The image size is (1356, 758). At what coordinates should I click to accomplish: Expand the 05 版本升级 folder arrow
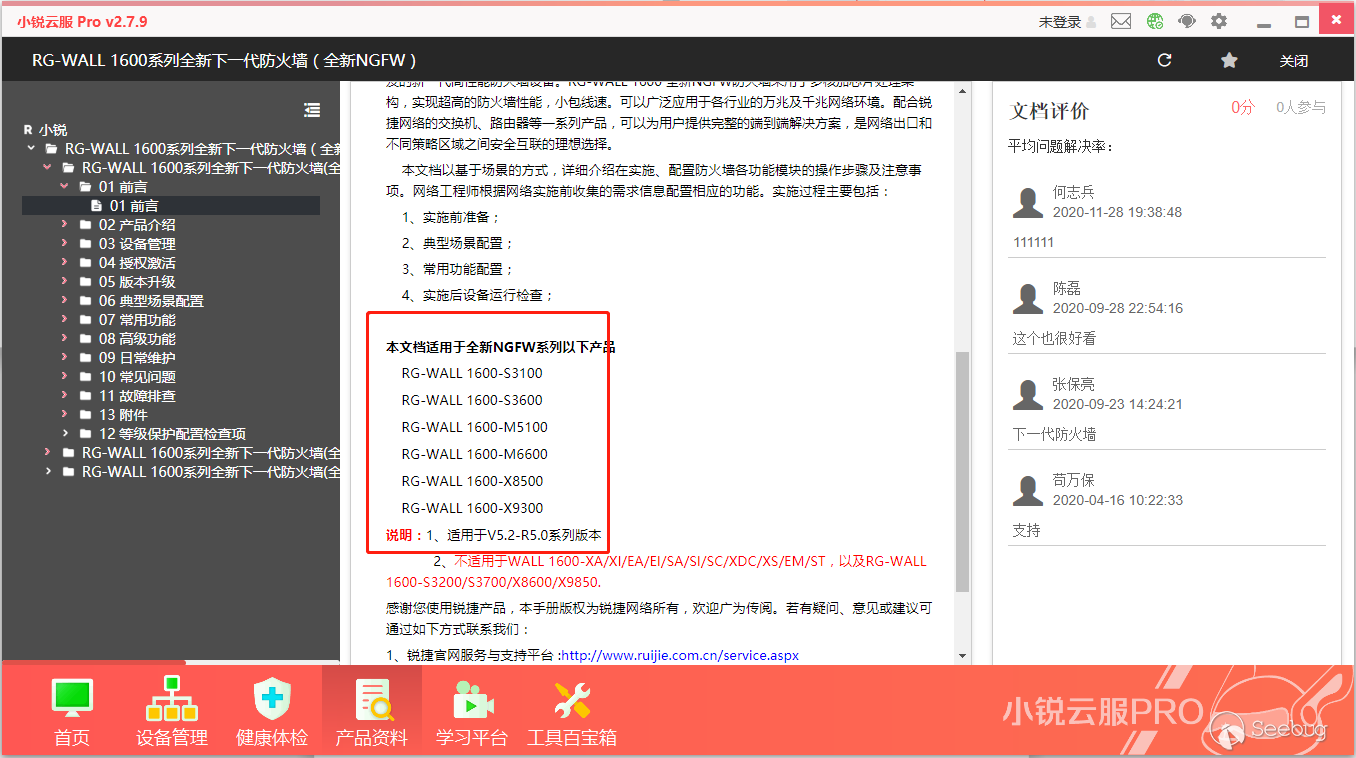coord(65,282)
